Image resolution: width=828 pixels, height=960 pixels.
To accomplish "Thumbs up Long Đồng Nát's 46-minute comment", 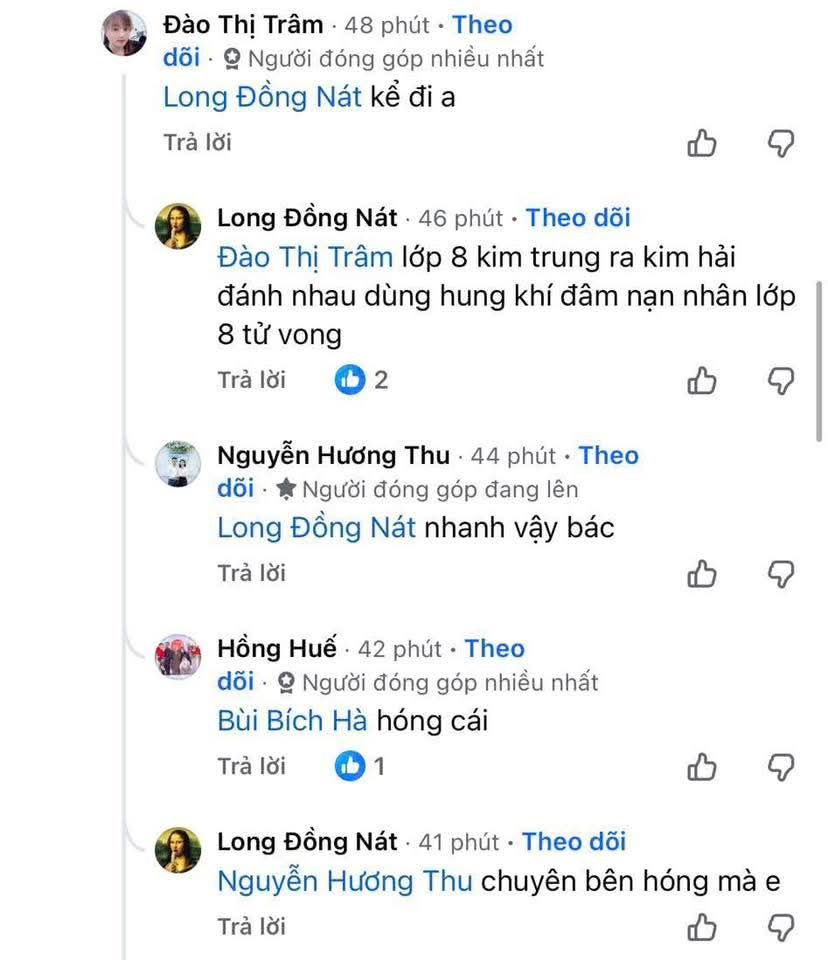I will (x=702, y=380).
